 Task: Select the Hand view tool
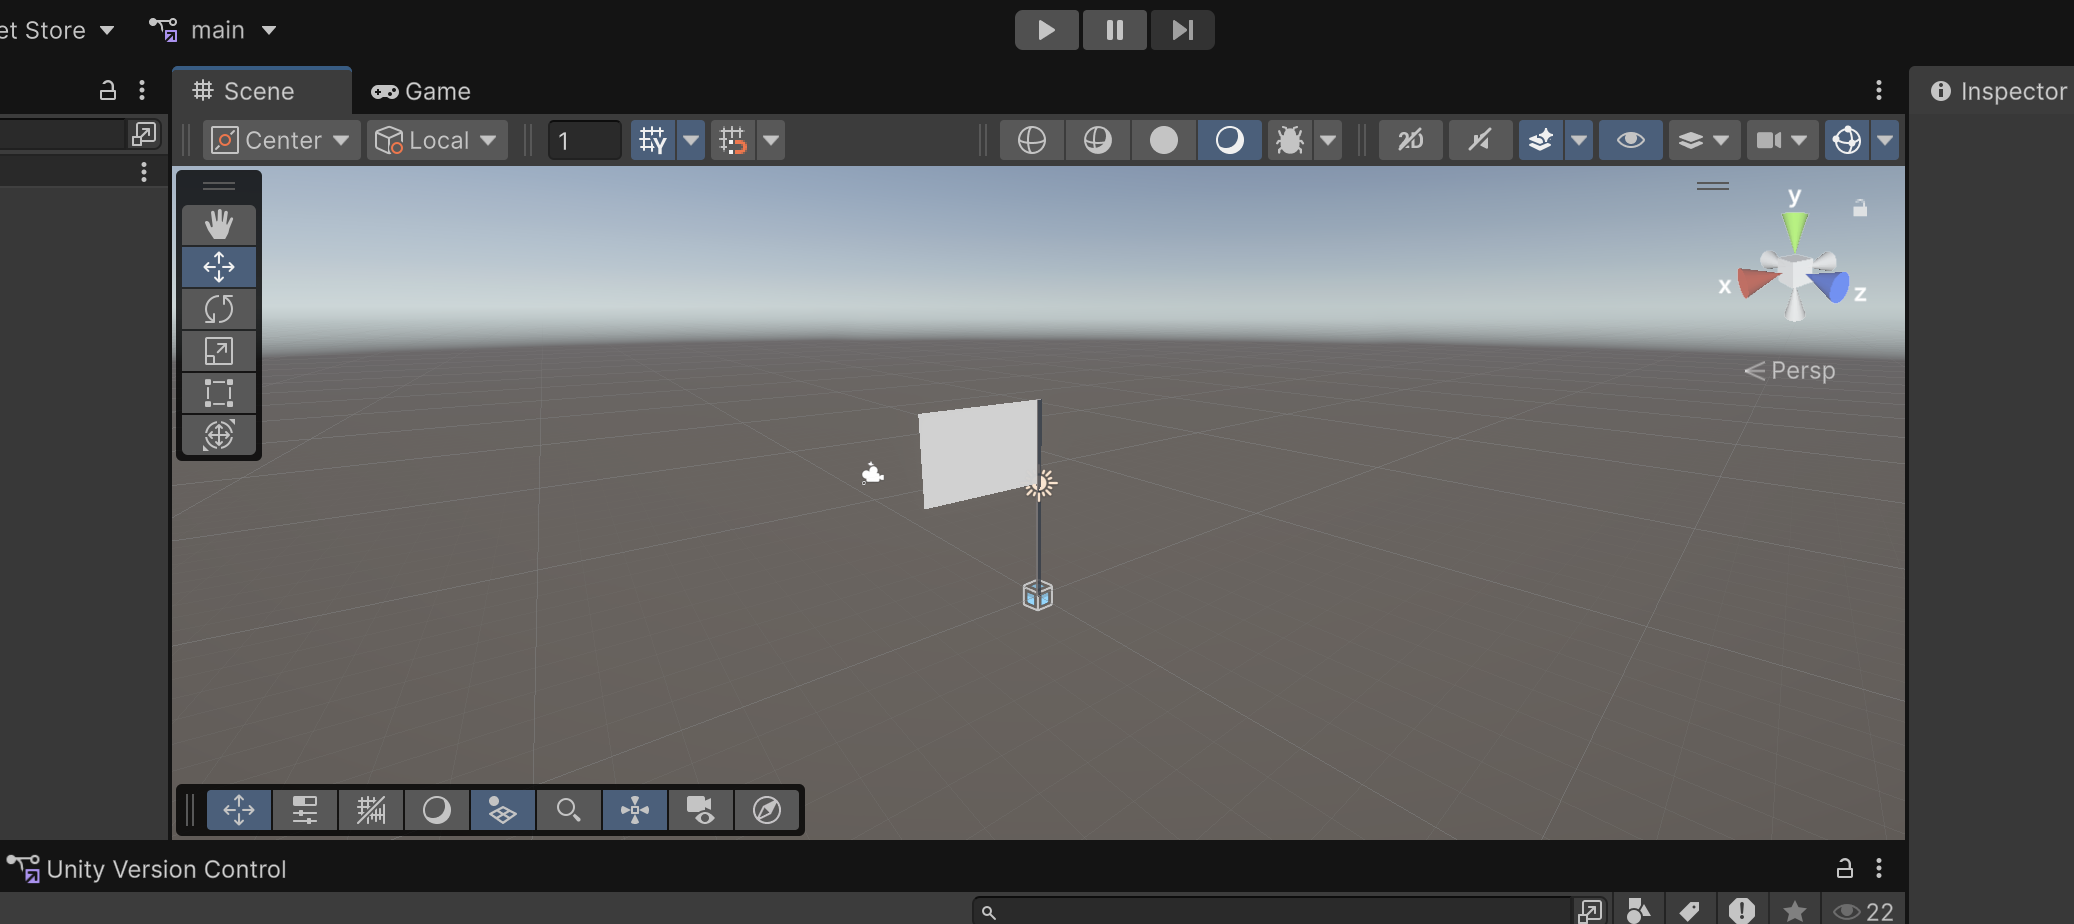click(219, 225)
